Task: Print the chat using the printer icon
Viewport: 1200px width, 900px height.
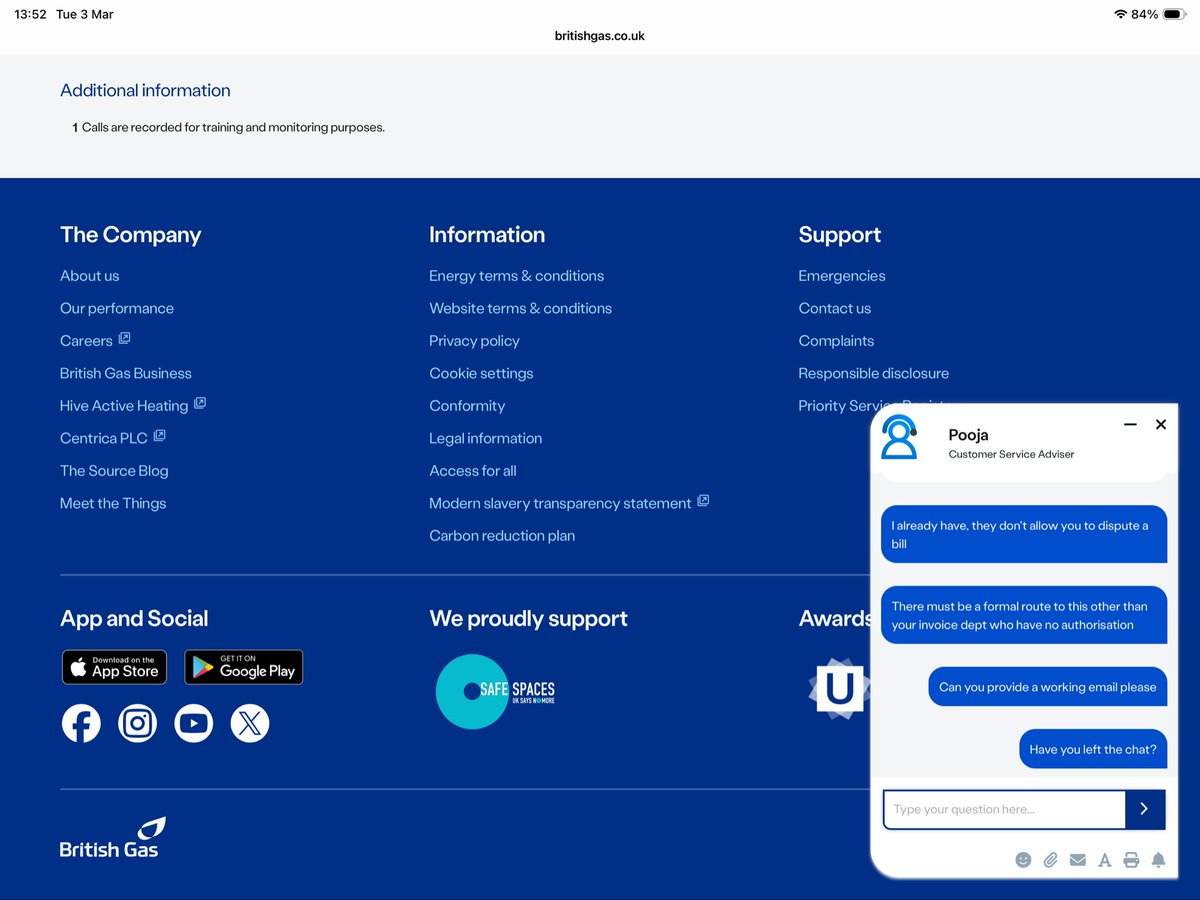Action: pyautogui.click(x=1131, y=859)
